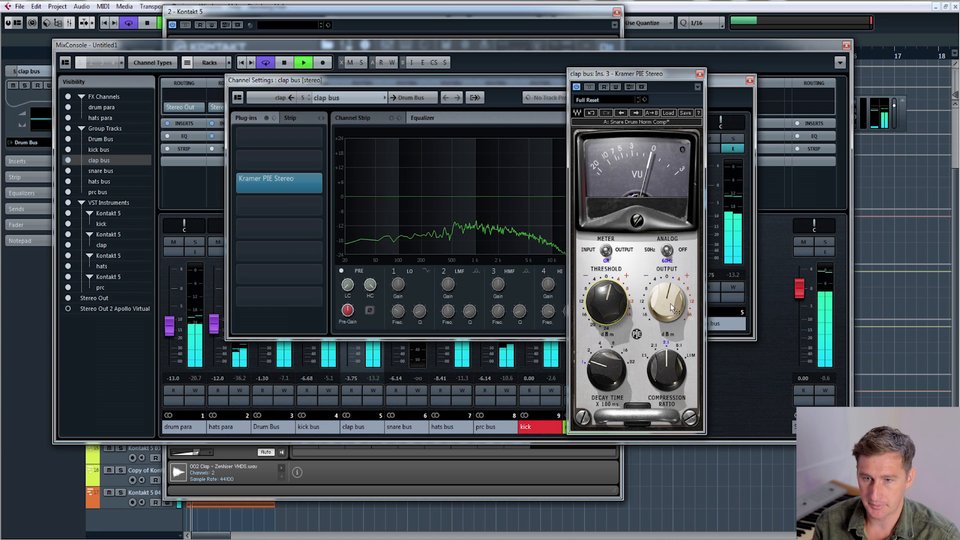Collapse the Group Tracks tree group
Screen dimensions: 960x540
click(81, 129)
